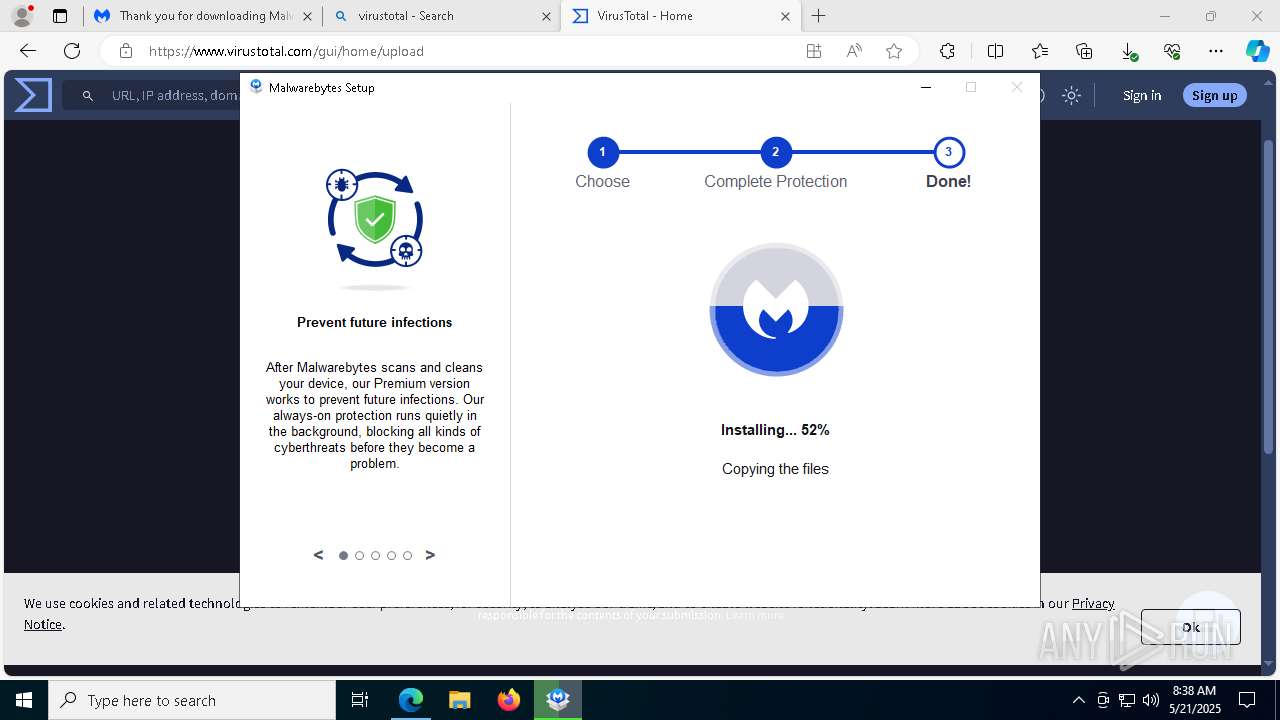Select the fourth carousel dot
This screenshot has width=1280, height=720.
391,555
